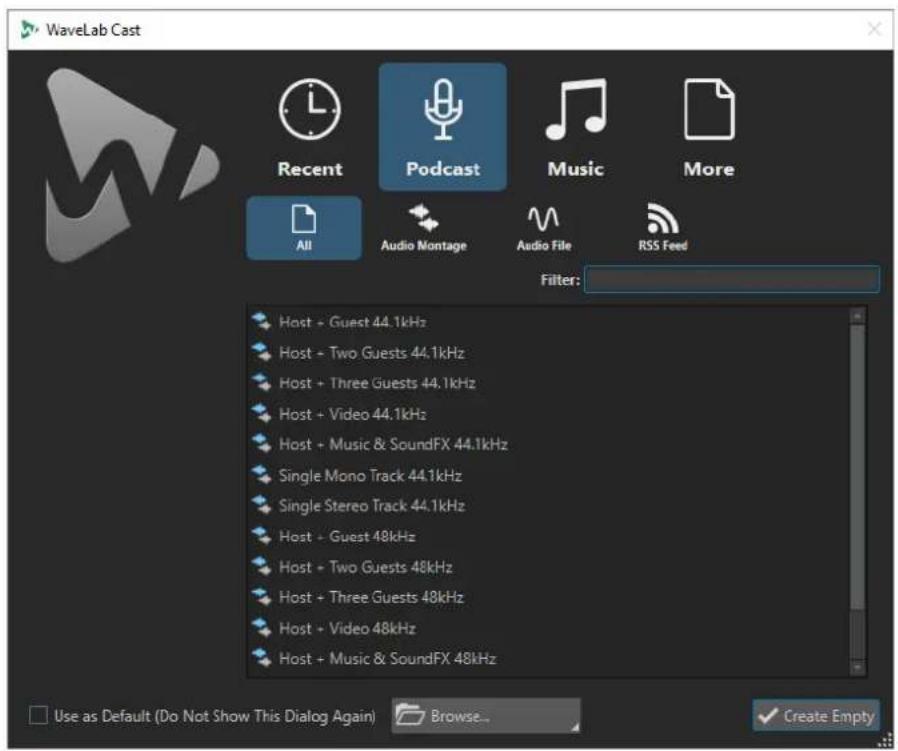Click montage icon beside Host + Guest 44.1kHz
This screenshot has height=751, width=898.
point(261,321)
